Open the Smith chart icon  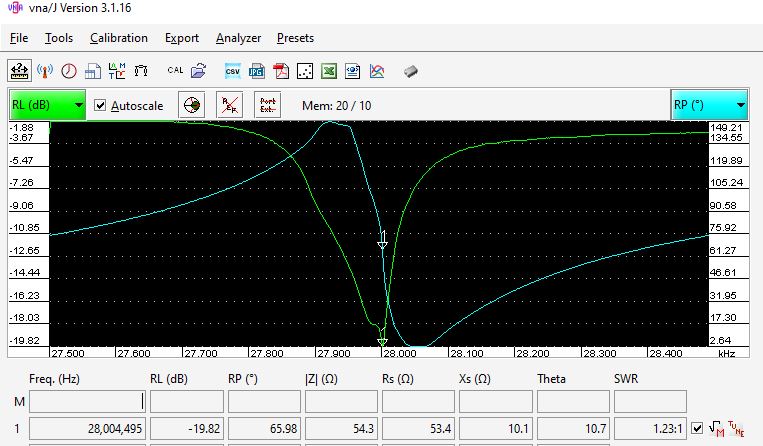(x=191, y=105)
